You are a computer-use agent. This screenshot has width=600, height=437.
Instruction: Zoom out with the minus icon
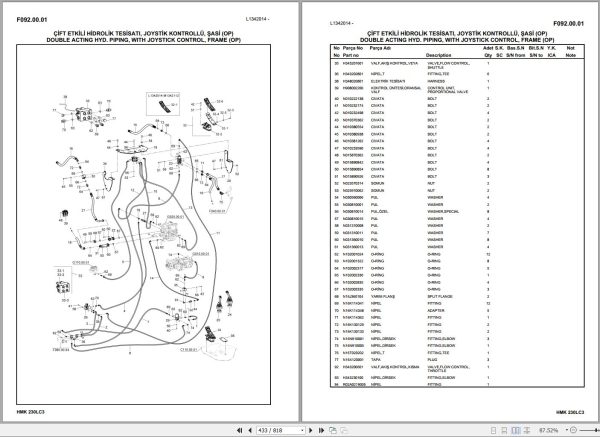[x=573, y=430]
